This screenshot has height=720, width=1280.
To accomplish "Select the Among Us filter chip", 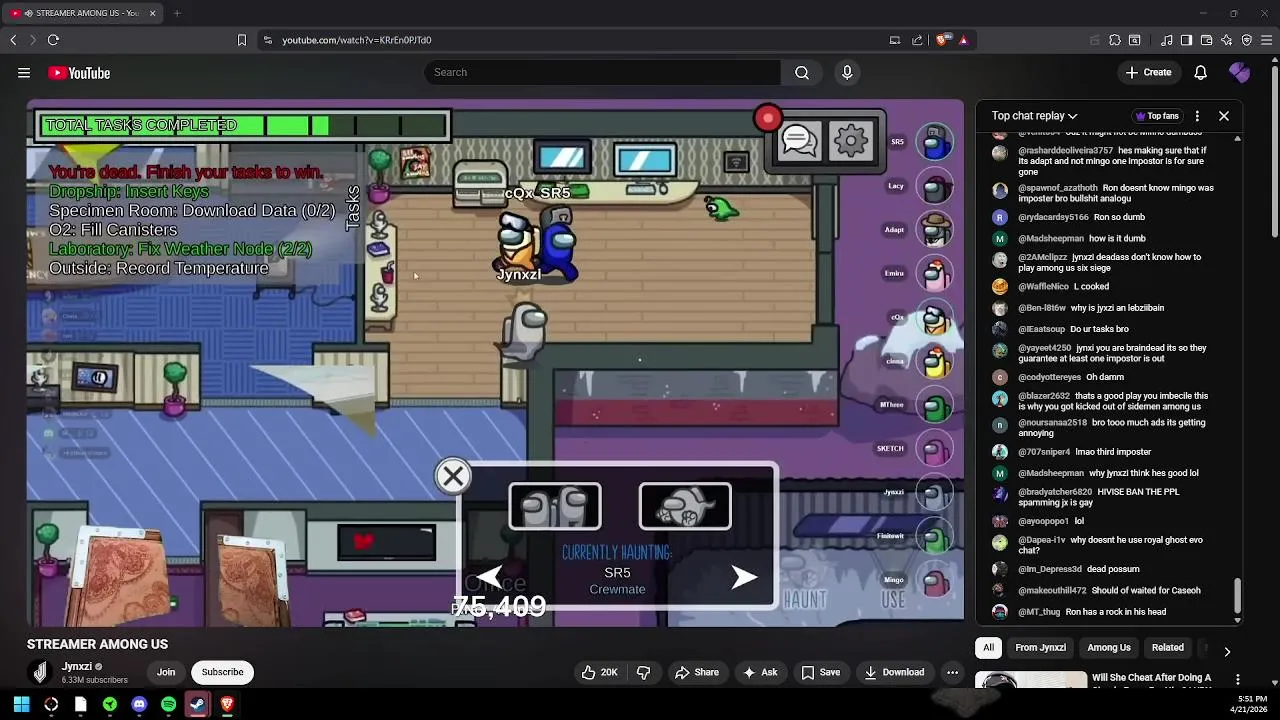I will click(x=1109, y=647).
